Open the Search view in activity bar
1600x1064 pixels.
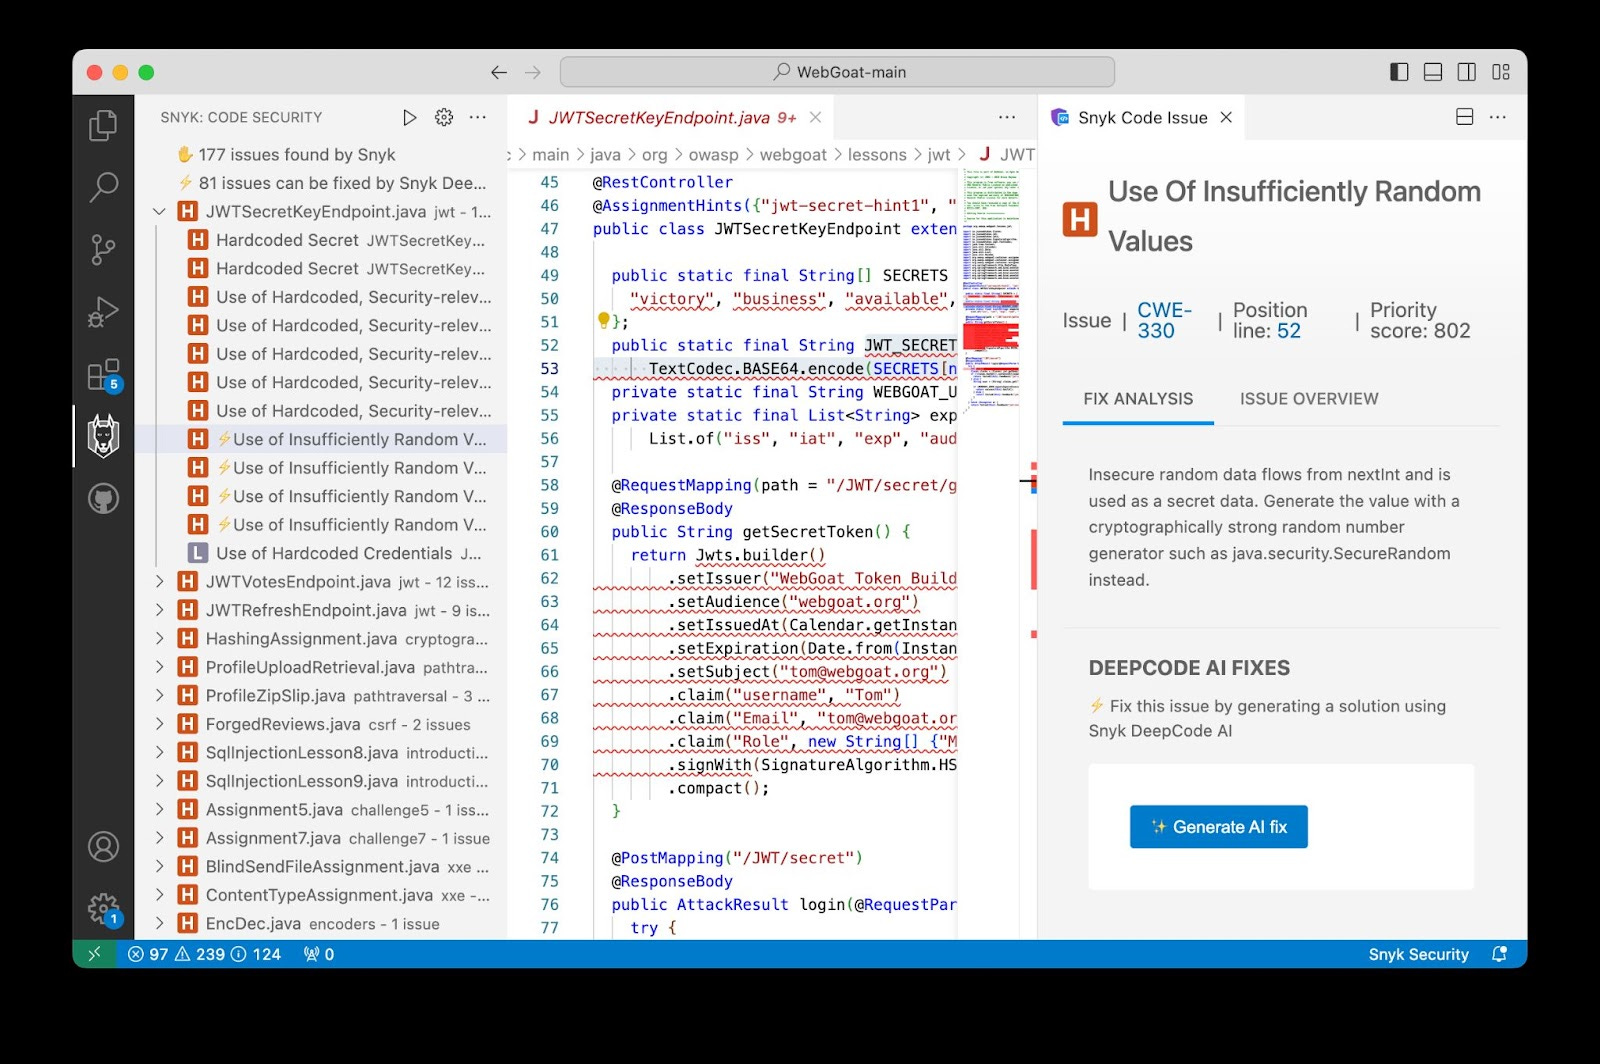(x=103, y=187)
